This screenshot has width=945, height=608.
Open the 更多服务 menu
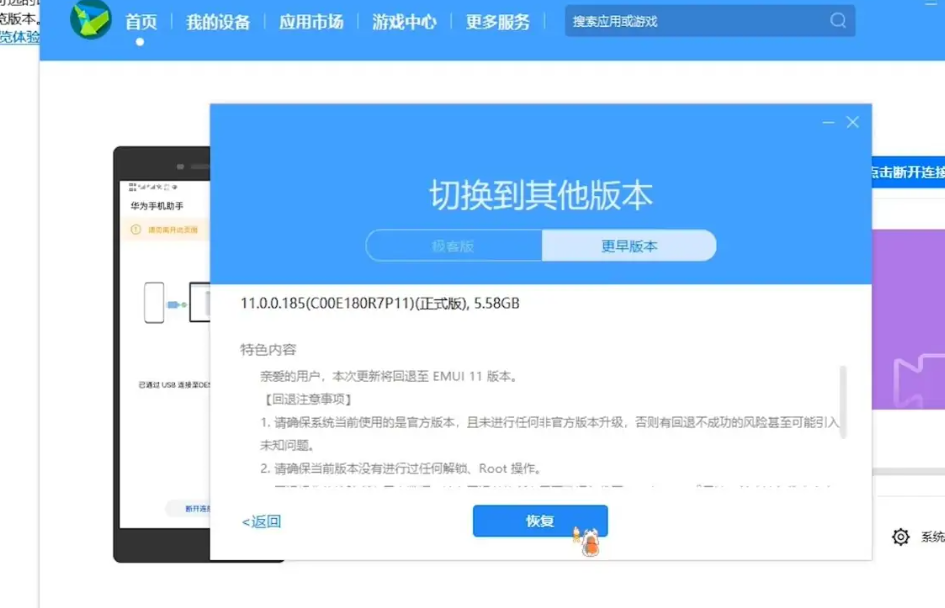[498, 22]
